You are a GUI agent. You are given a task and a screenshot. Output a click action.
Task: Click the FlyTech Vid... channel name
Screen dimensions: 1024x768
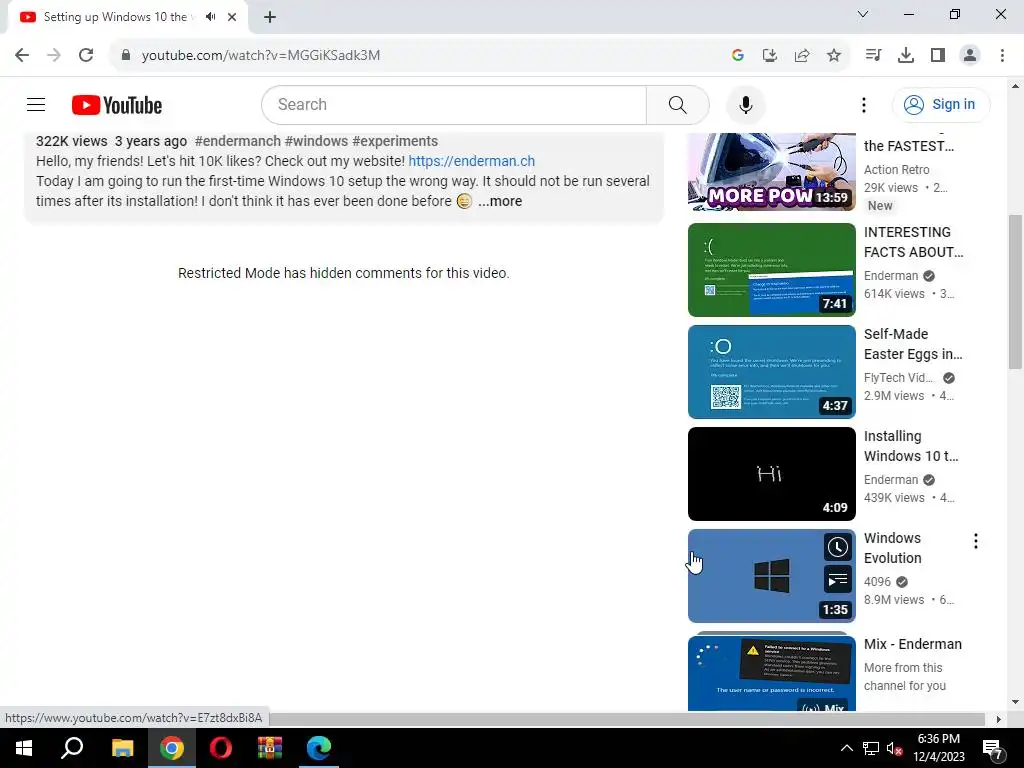[x=899, y=377]
